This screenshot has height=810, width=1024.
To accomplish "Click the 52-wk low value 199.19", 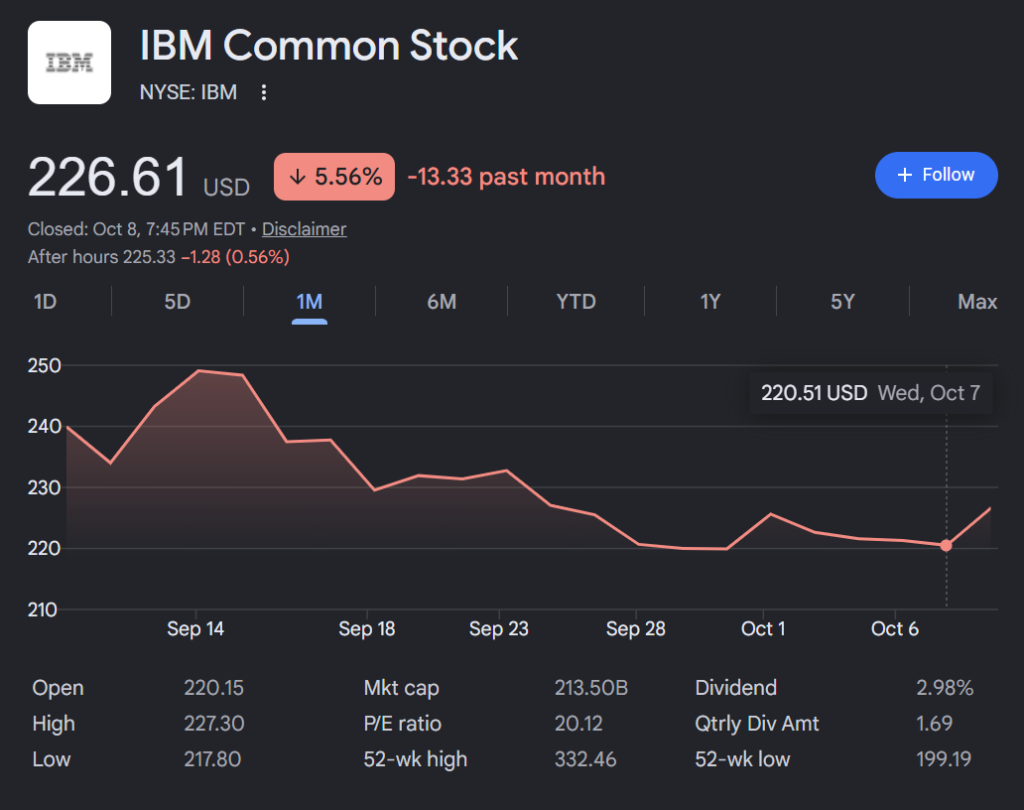I will 943,759.
